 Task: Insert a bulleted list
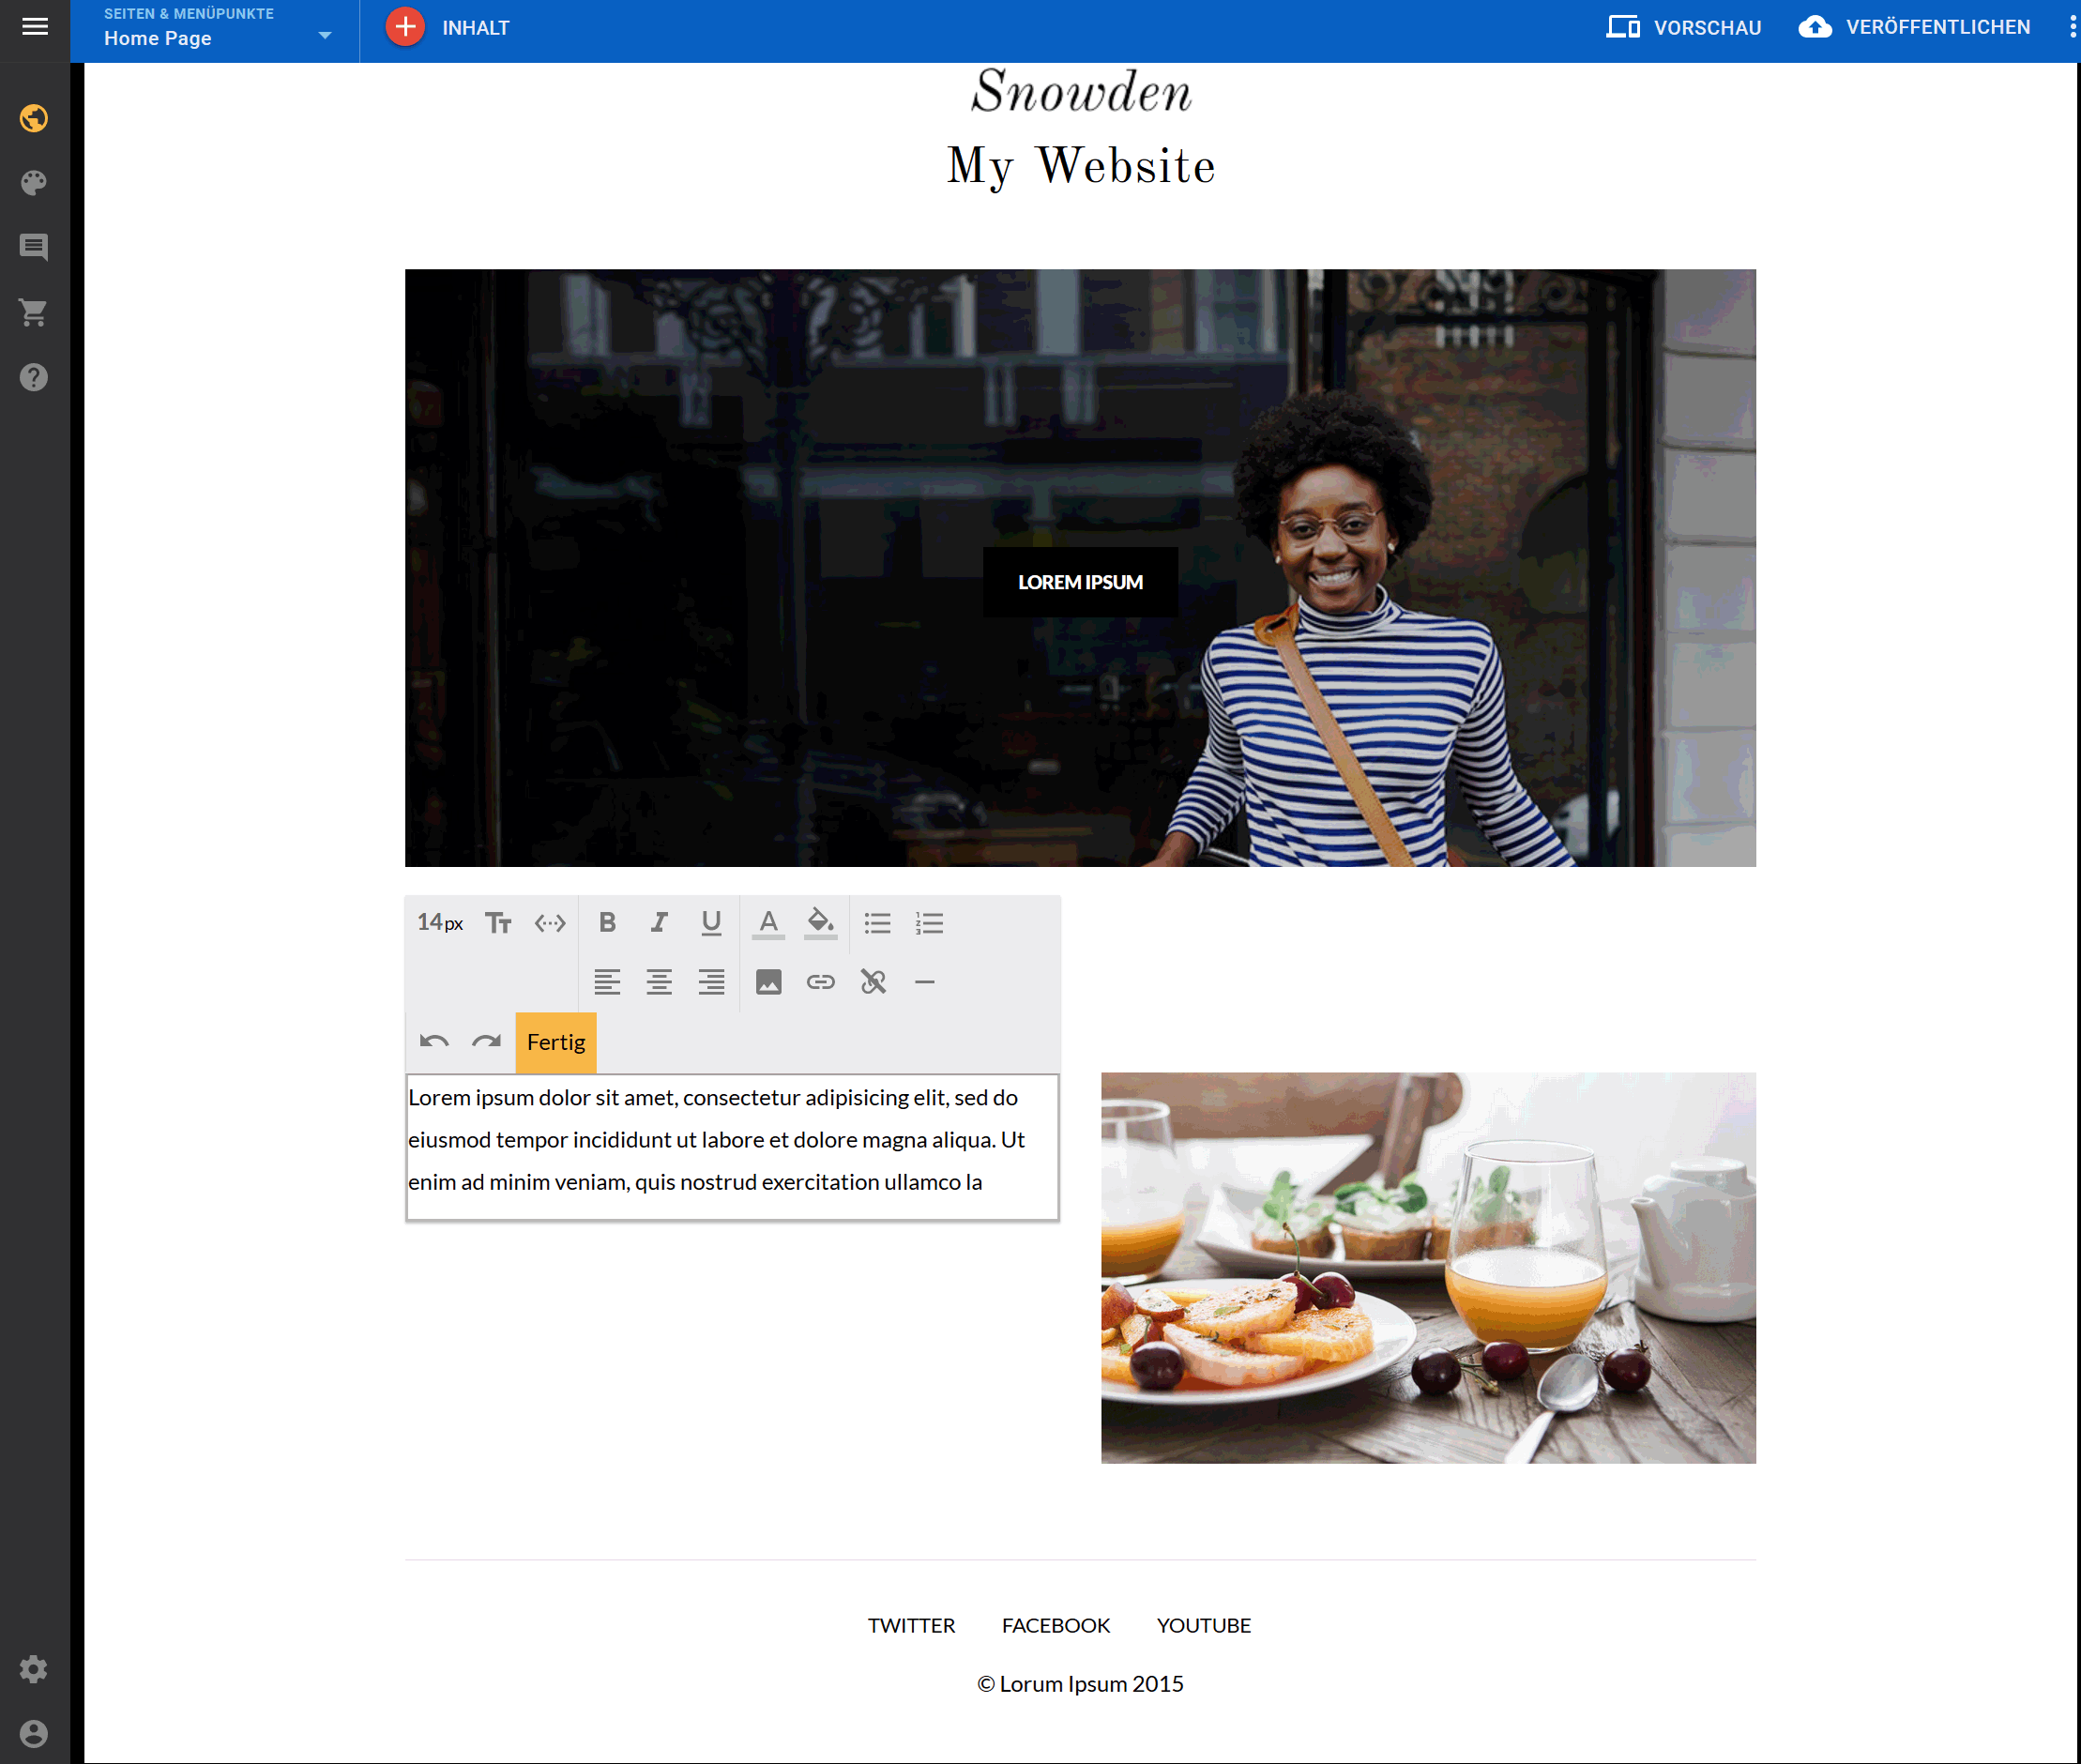pyautogui.click(x=877, y=922)
